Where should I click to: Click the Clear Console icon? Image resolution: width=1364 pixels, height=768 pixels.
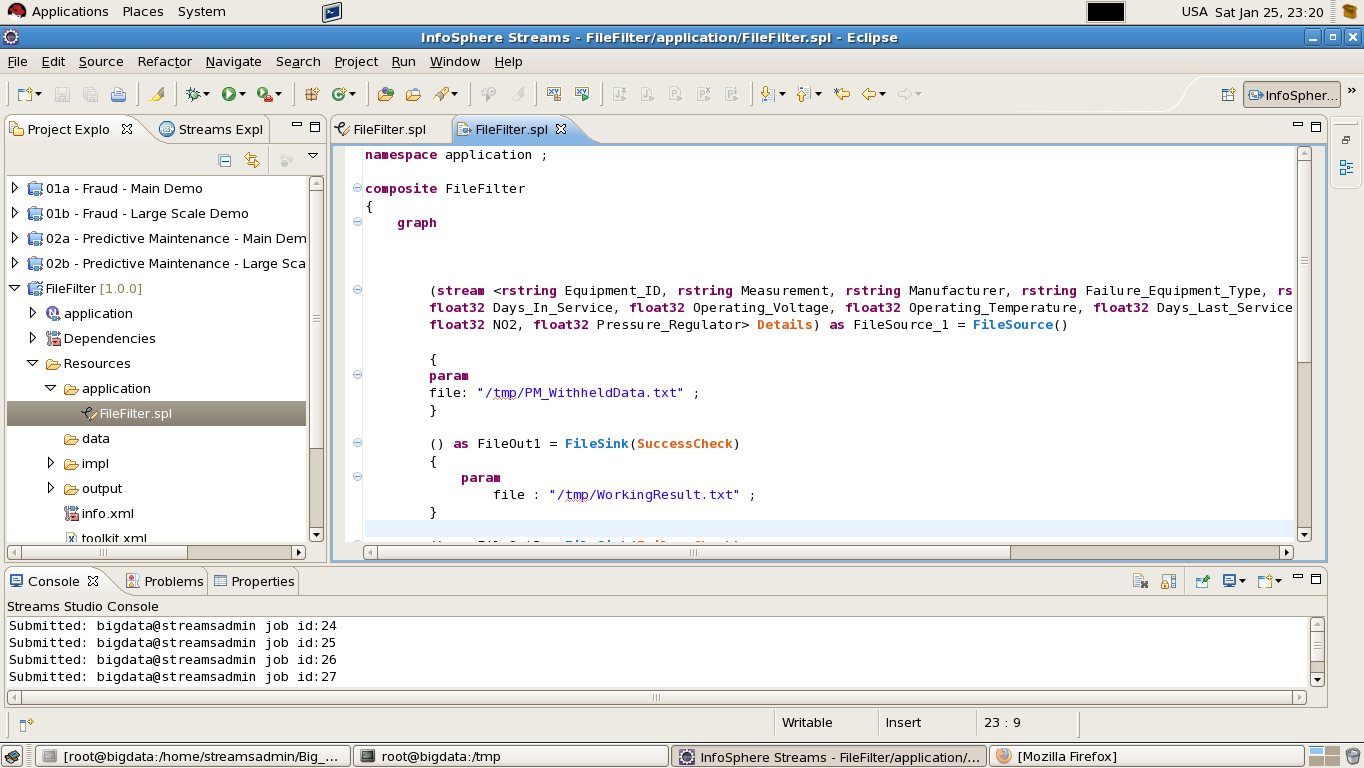(x=1140, y=581)
